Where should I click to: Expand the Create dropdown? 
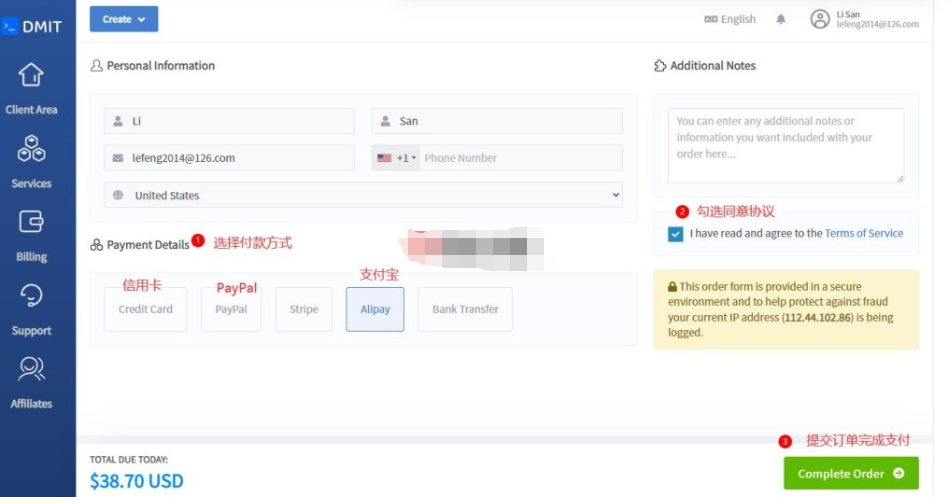point(124,19)
